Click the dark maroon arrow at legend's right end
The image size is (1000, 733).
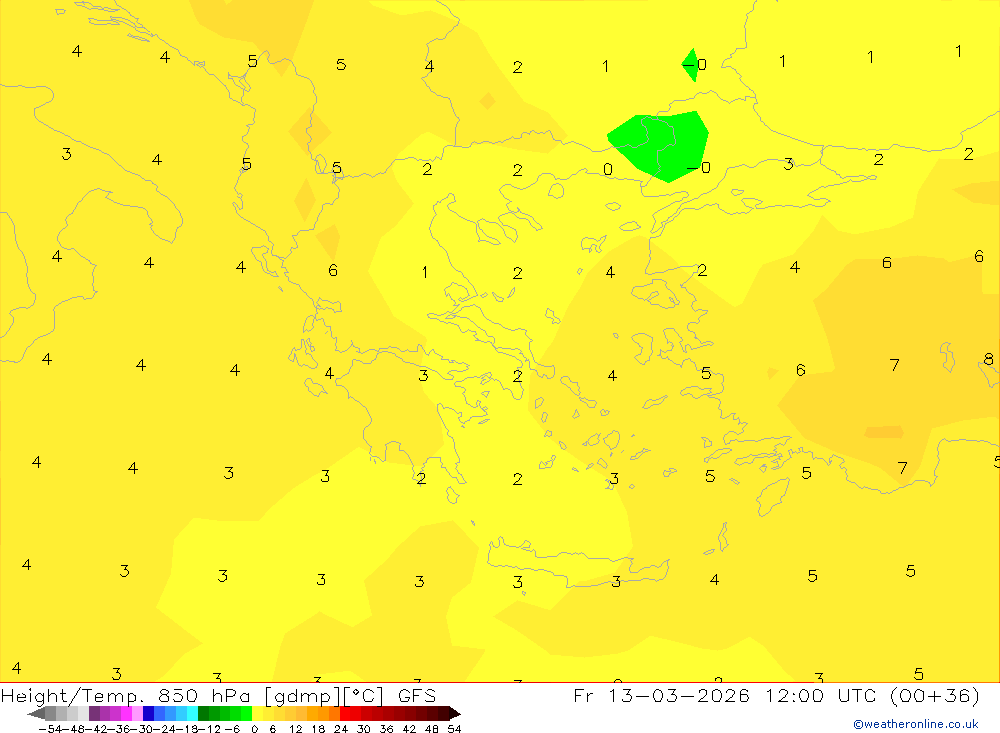(454, 713)
